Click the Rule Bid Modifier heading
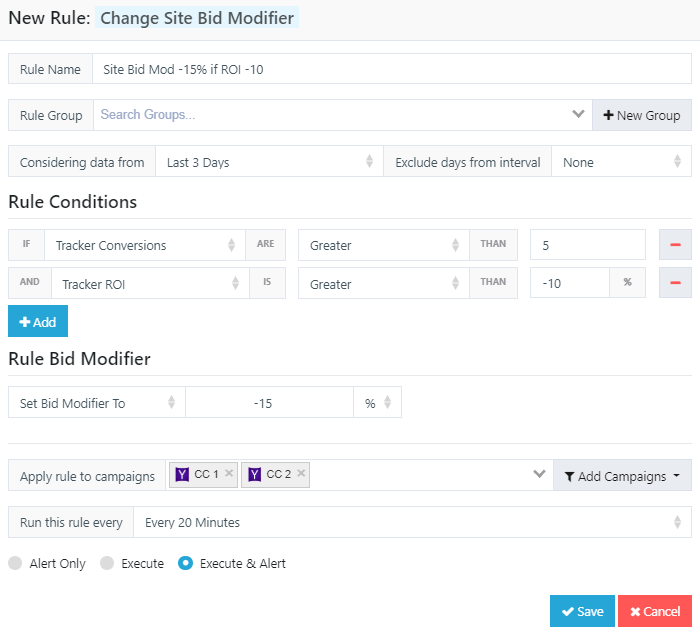The width and height of the screenshot is (700, 633). click(79, 359)
